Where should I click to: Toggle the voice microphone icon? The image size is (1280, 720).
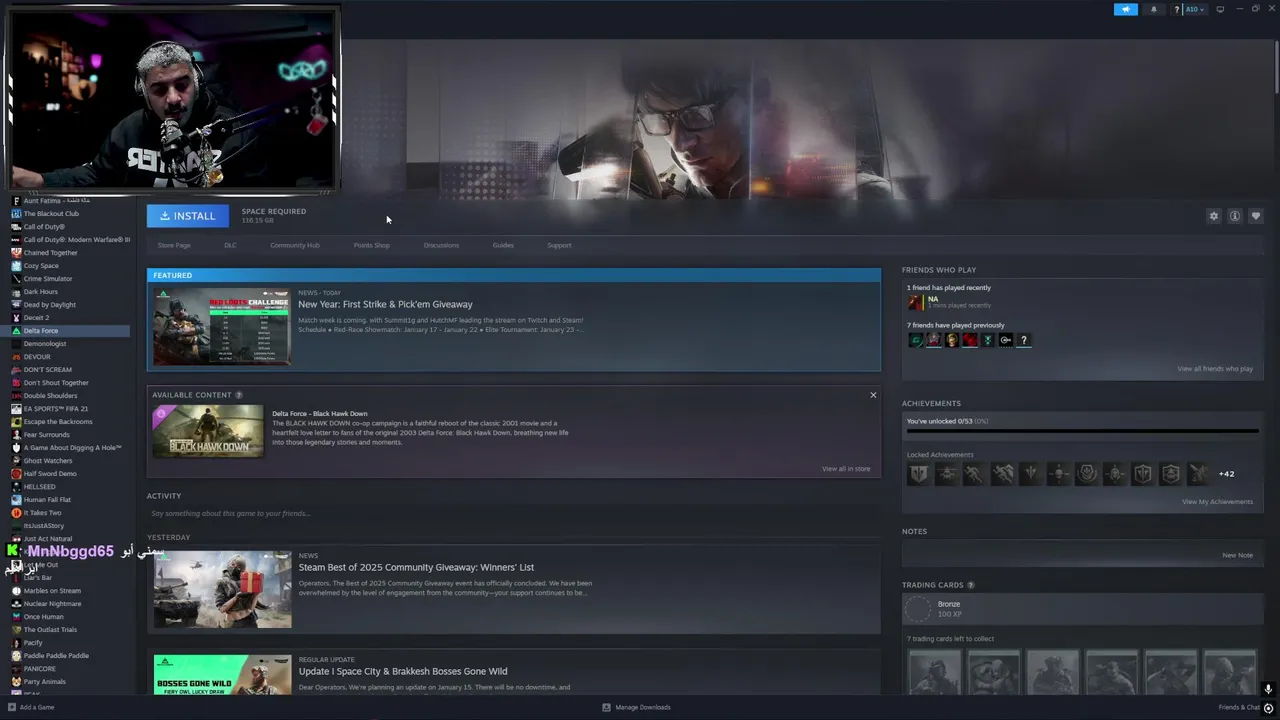coord(1267,689)
